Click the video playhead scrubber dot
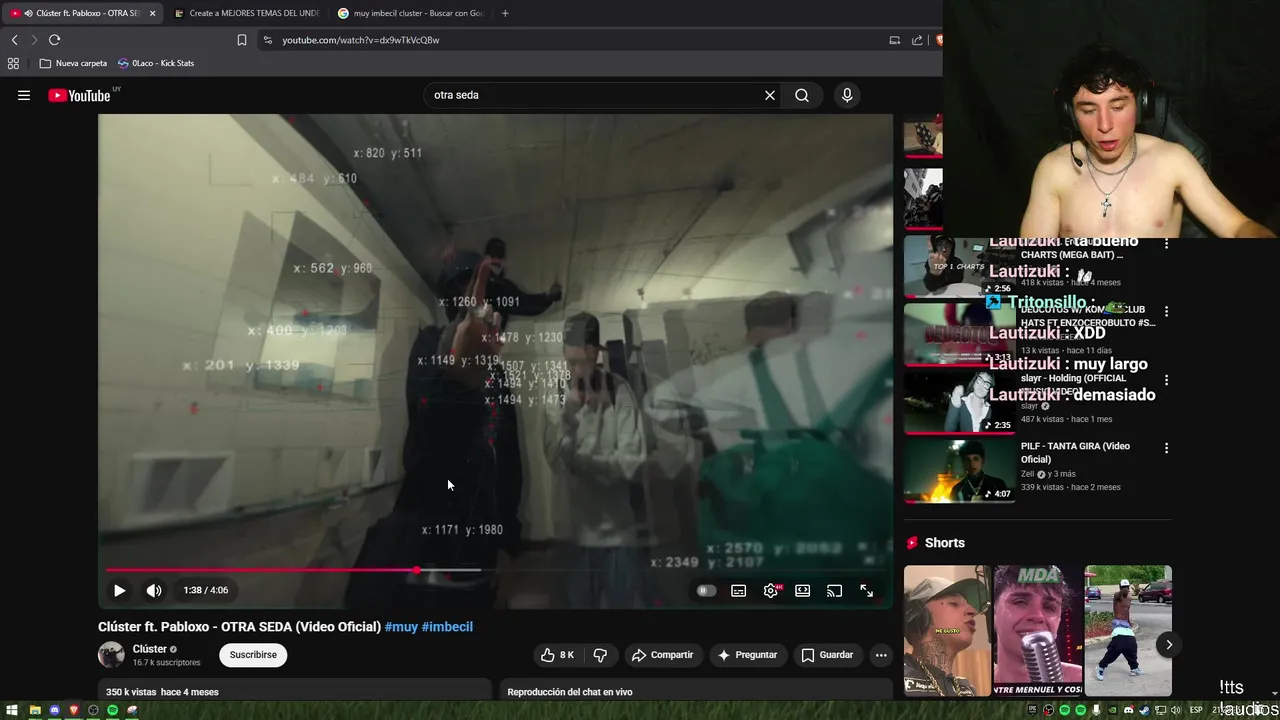1280x720 pixels. pos(416,570)
